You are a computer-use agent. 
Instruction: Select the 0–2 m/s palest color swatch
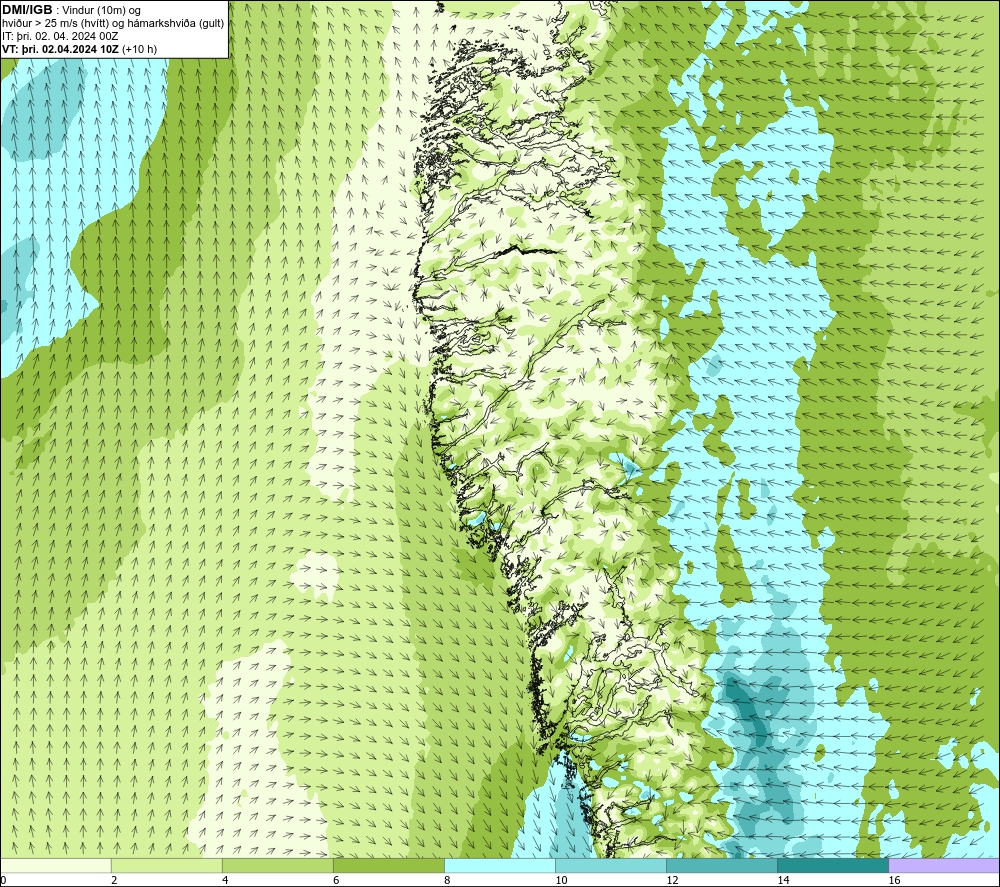click(55, 865)
